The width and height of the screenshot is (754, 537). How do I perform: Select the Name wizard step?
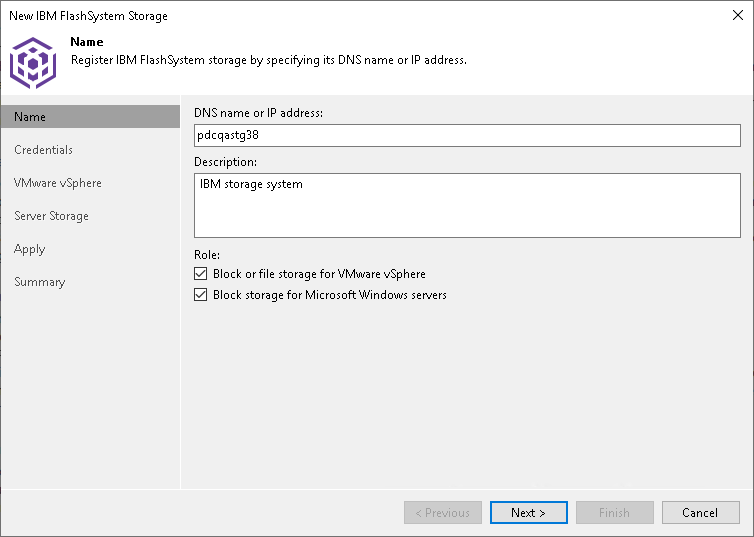90,117
